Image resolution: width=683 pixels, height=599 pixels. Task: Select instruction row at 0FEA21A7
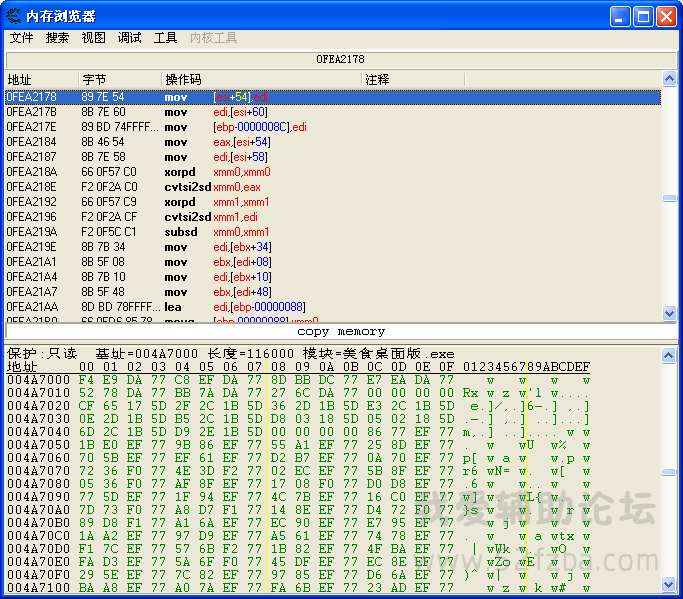(x=333, y=292)
